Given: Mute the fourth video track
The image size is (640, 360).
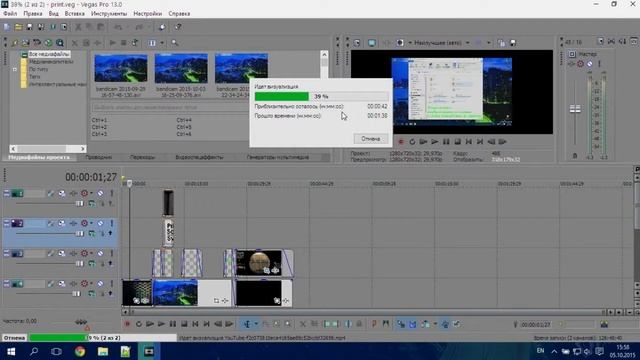Looking at the screenshot, I should click(100, 284).
